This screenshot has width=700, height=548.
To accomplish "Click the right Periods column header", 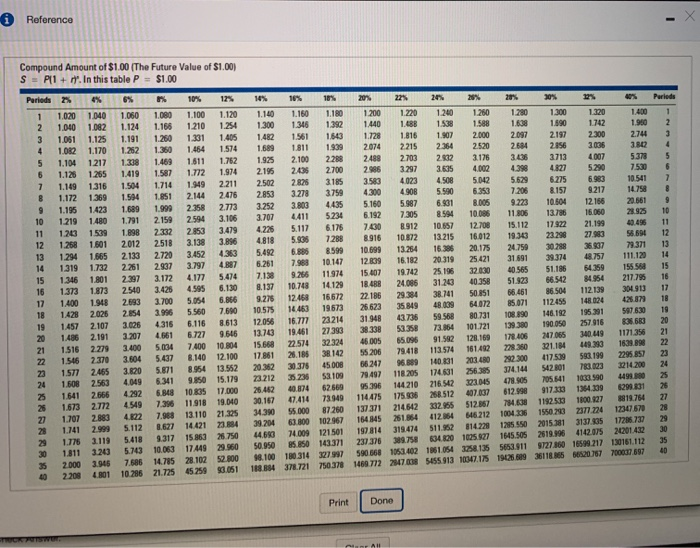I will click(x=664, y=96).
